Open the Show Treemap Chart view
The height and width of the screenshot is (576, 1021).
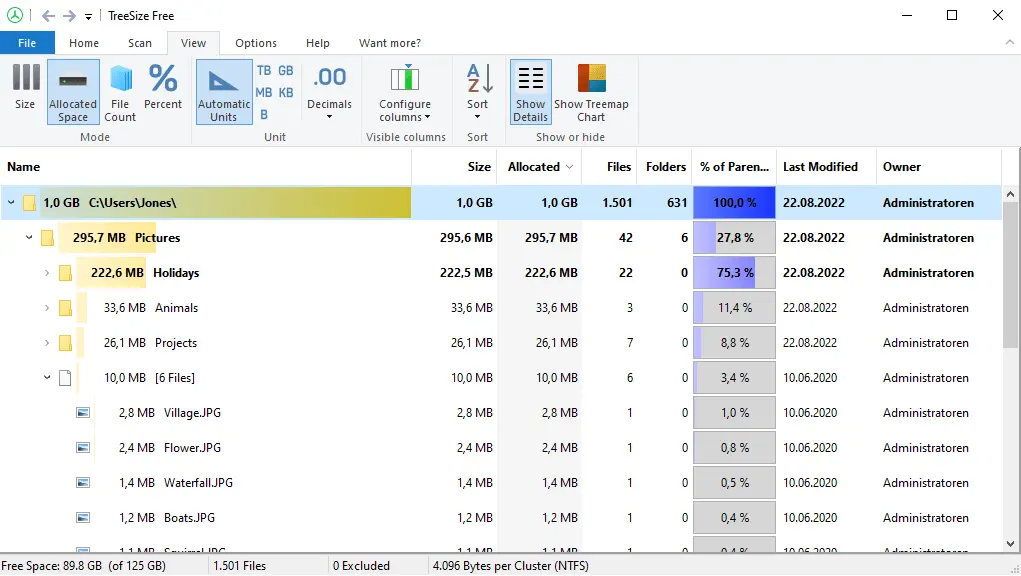tap(592, 91)
